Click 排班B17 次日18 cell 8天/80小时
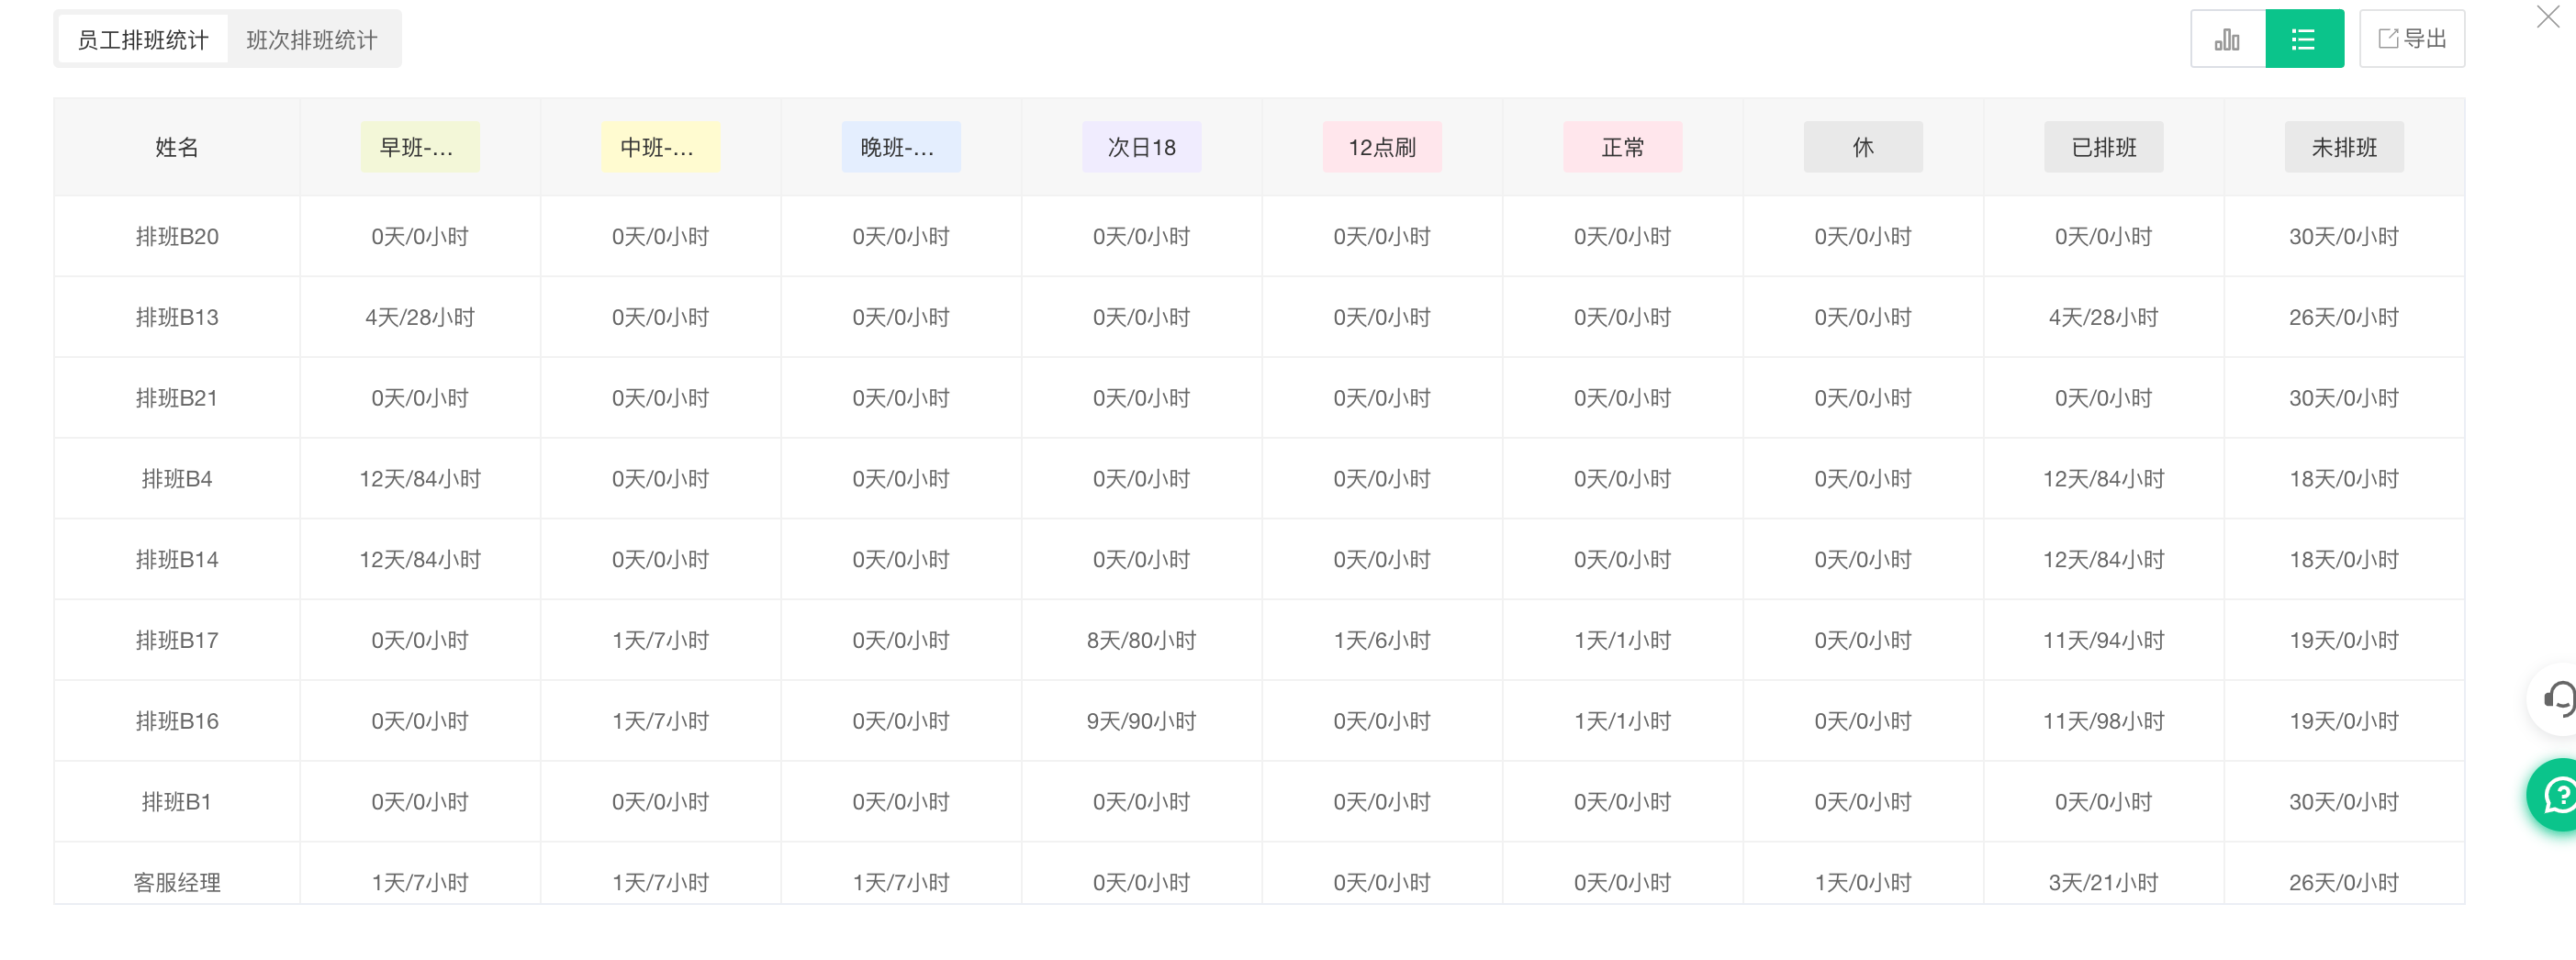 click(x=1141, y=640)
